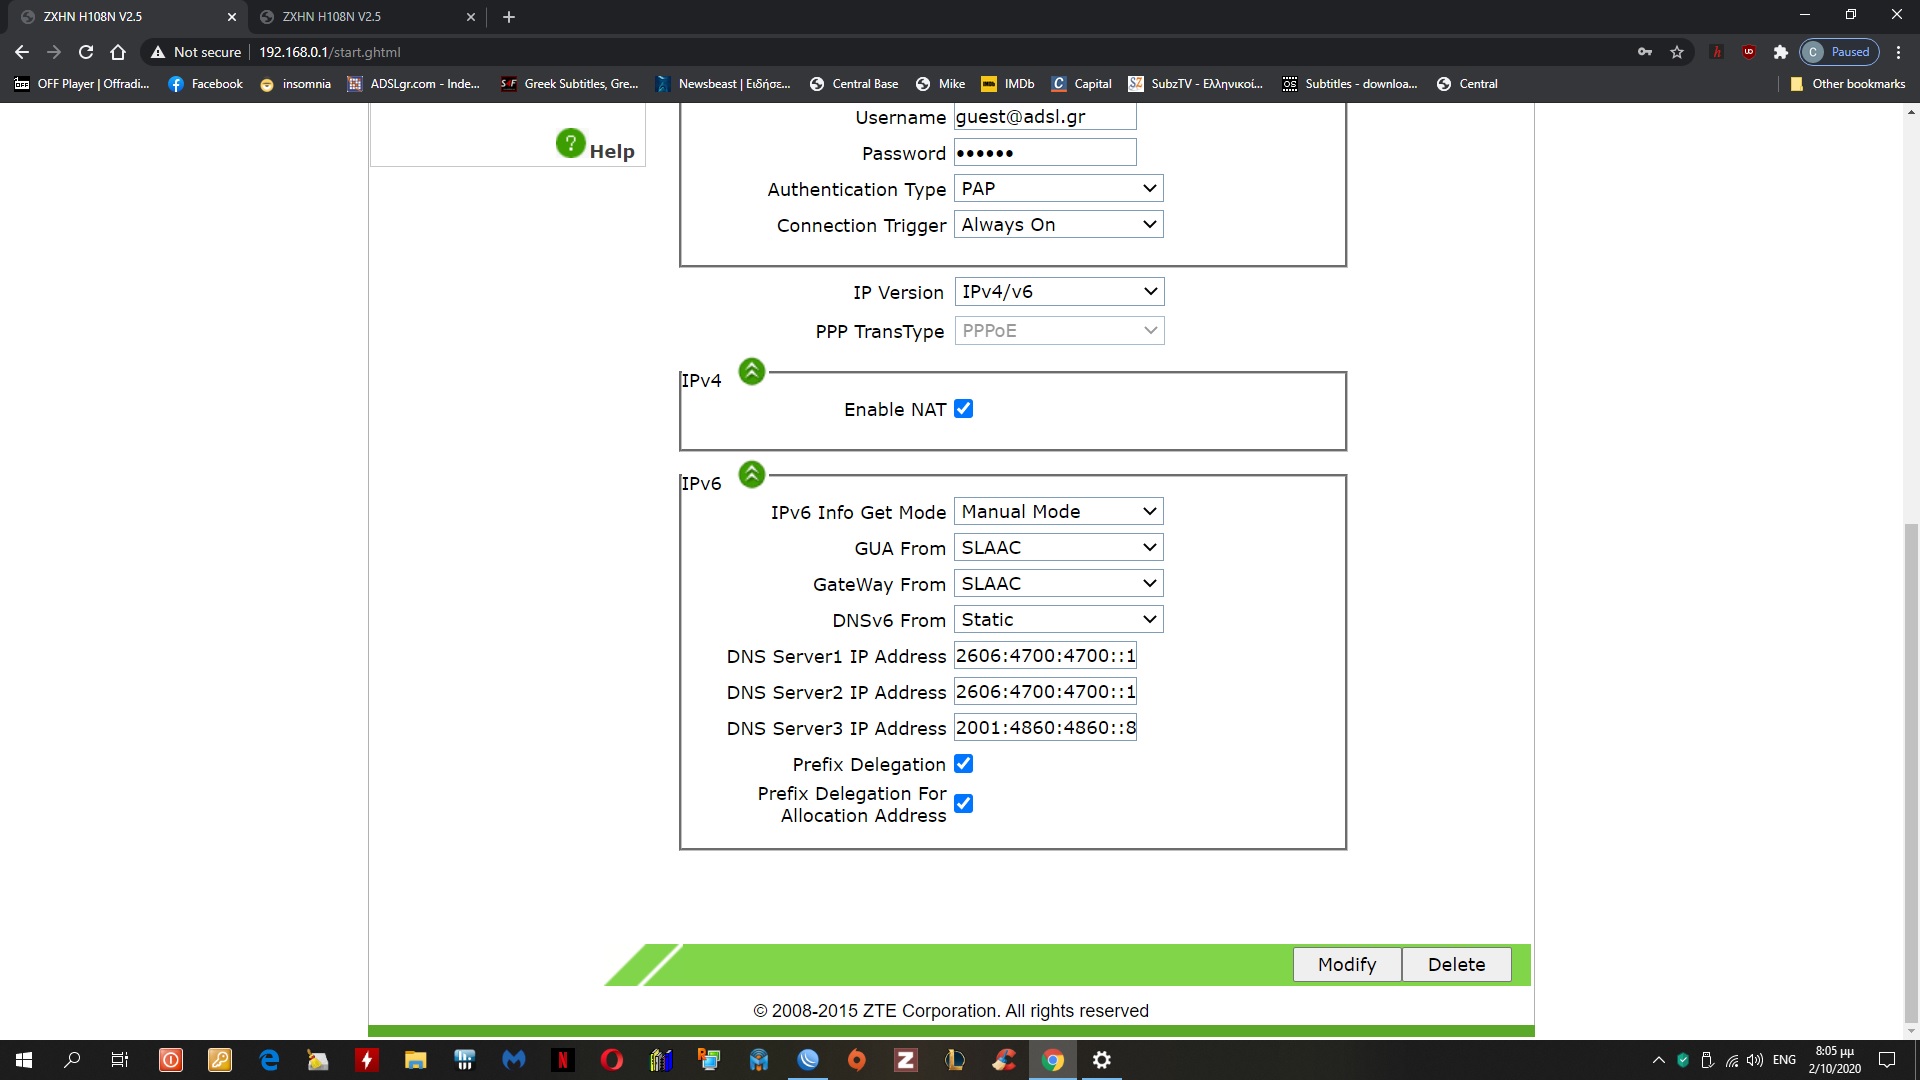Open the IPv6 Info Get Mode dropdown
The width and height of the screenshot is (1920, 1080).
[x=1058, y=512]
